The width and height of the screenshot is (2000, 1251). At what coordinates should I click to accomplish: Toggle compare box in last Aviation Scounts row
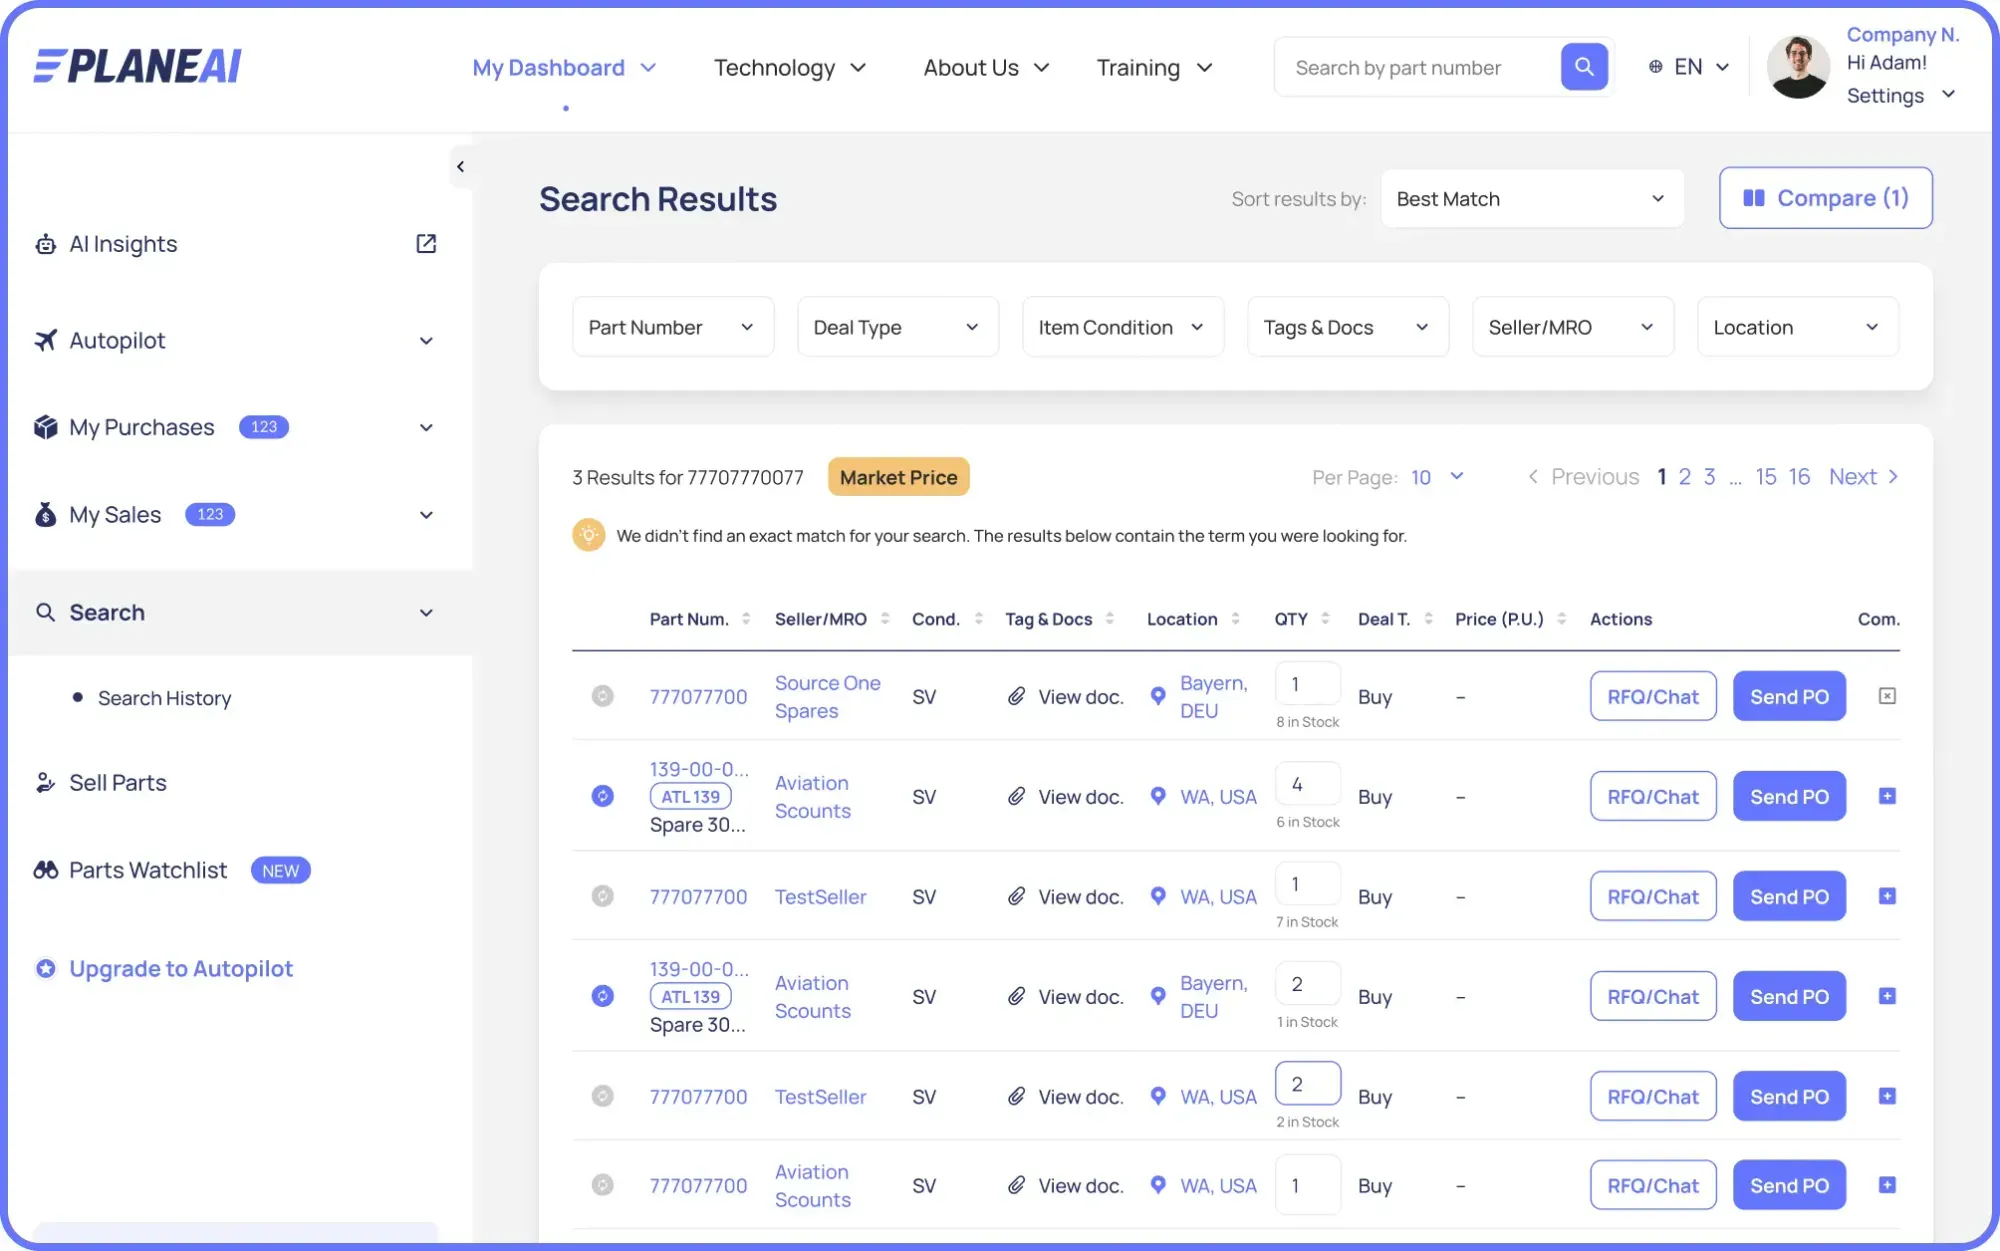tap(1886, 1185)
